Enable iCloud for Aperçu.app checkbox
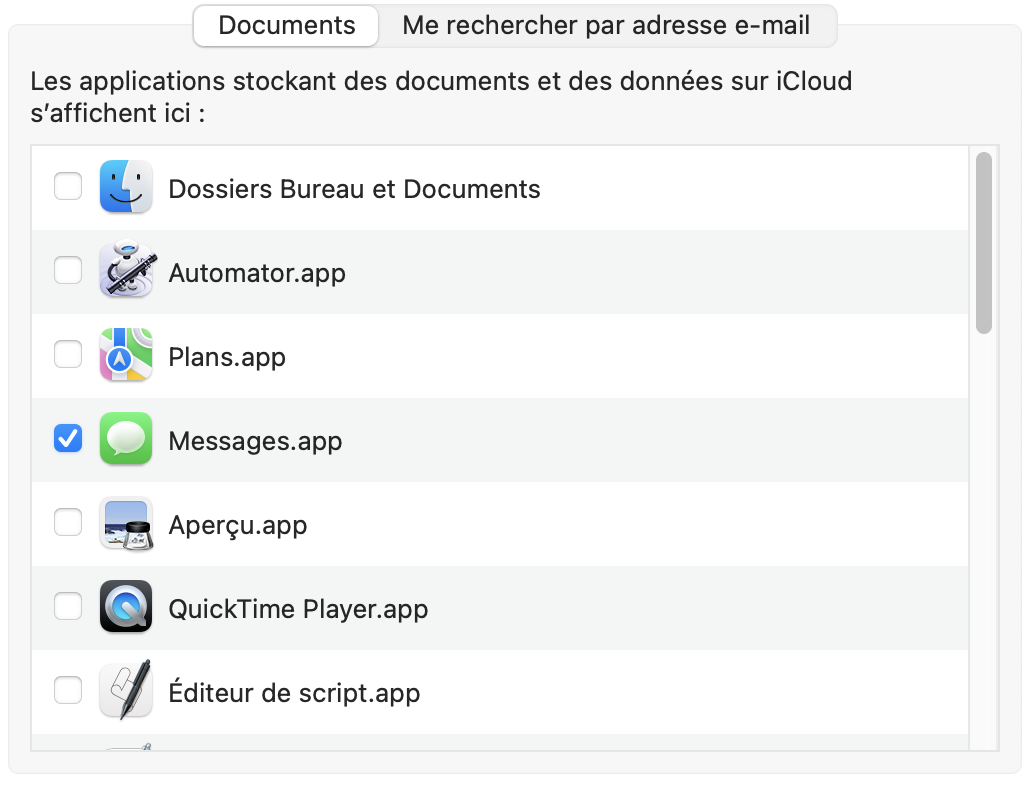 tap(68, 522)
